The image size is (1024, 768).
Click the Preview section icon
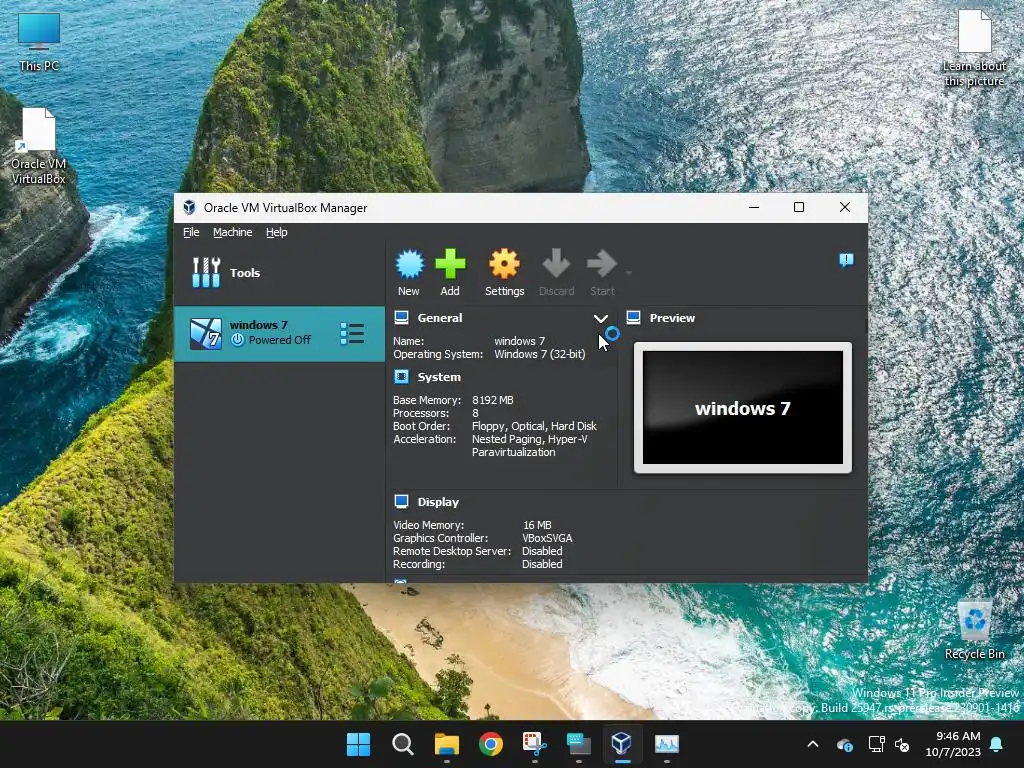coord(633,318)
